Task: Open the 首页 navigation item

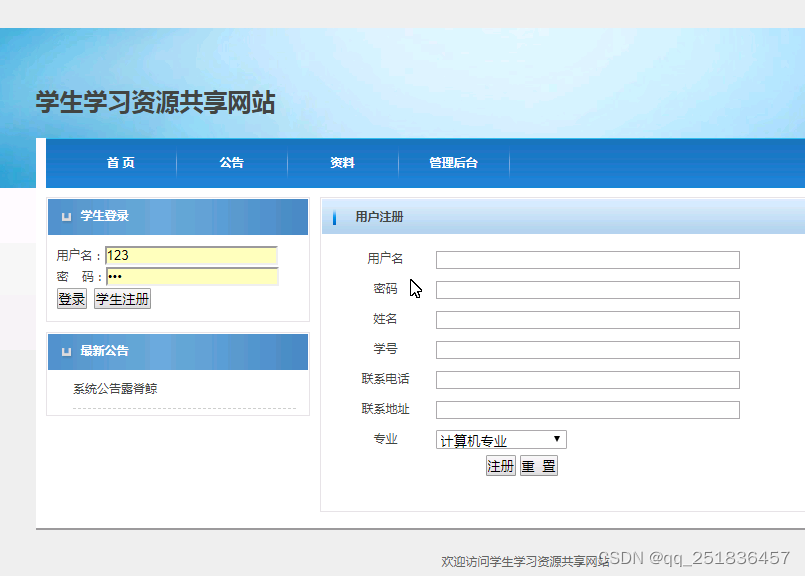Action: pyautogui.click(x=121, y=163)
